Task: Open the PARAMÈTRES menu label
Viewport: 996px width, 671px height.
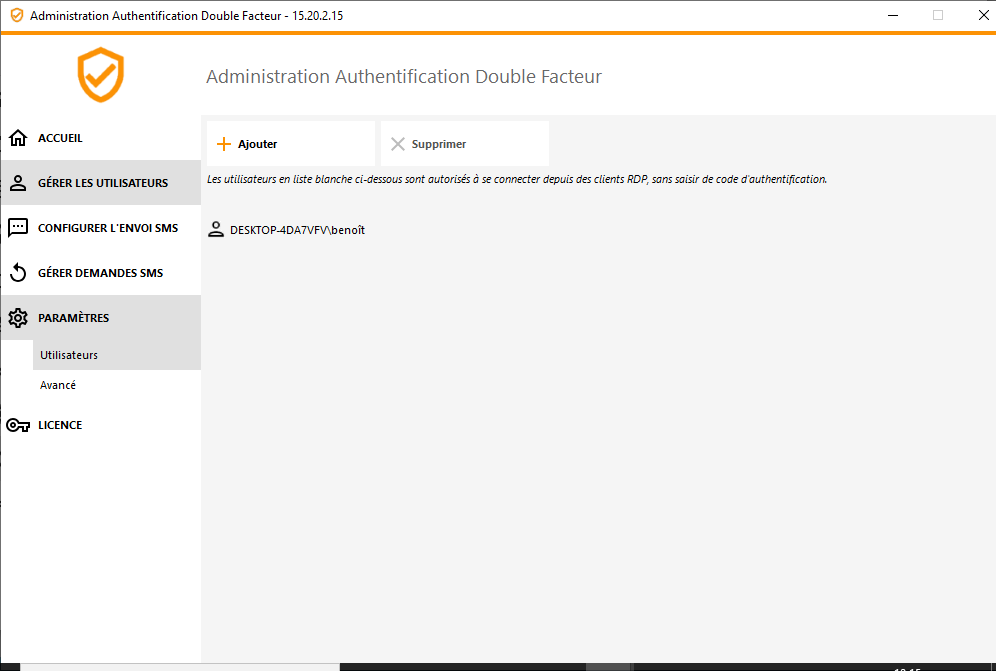Action: (x=74, y=318)
